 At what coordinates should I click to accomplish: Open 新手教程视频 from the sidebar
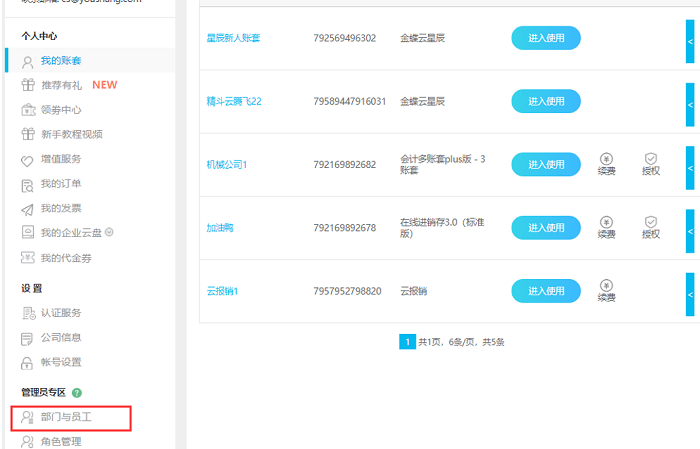(70, 134)
